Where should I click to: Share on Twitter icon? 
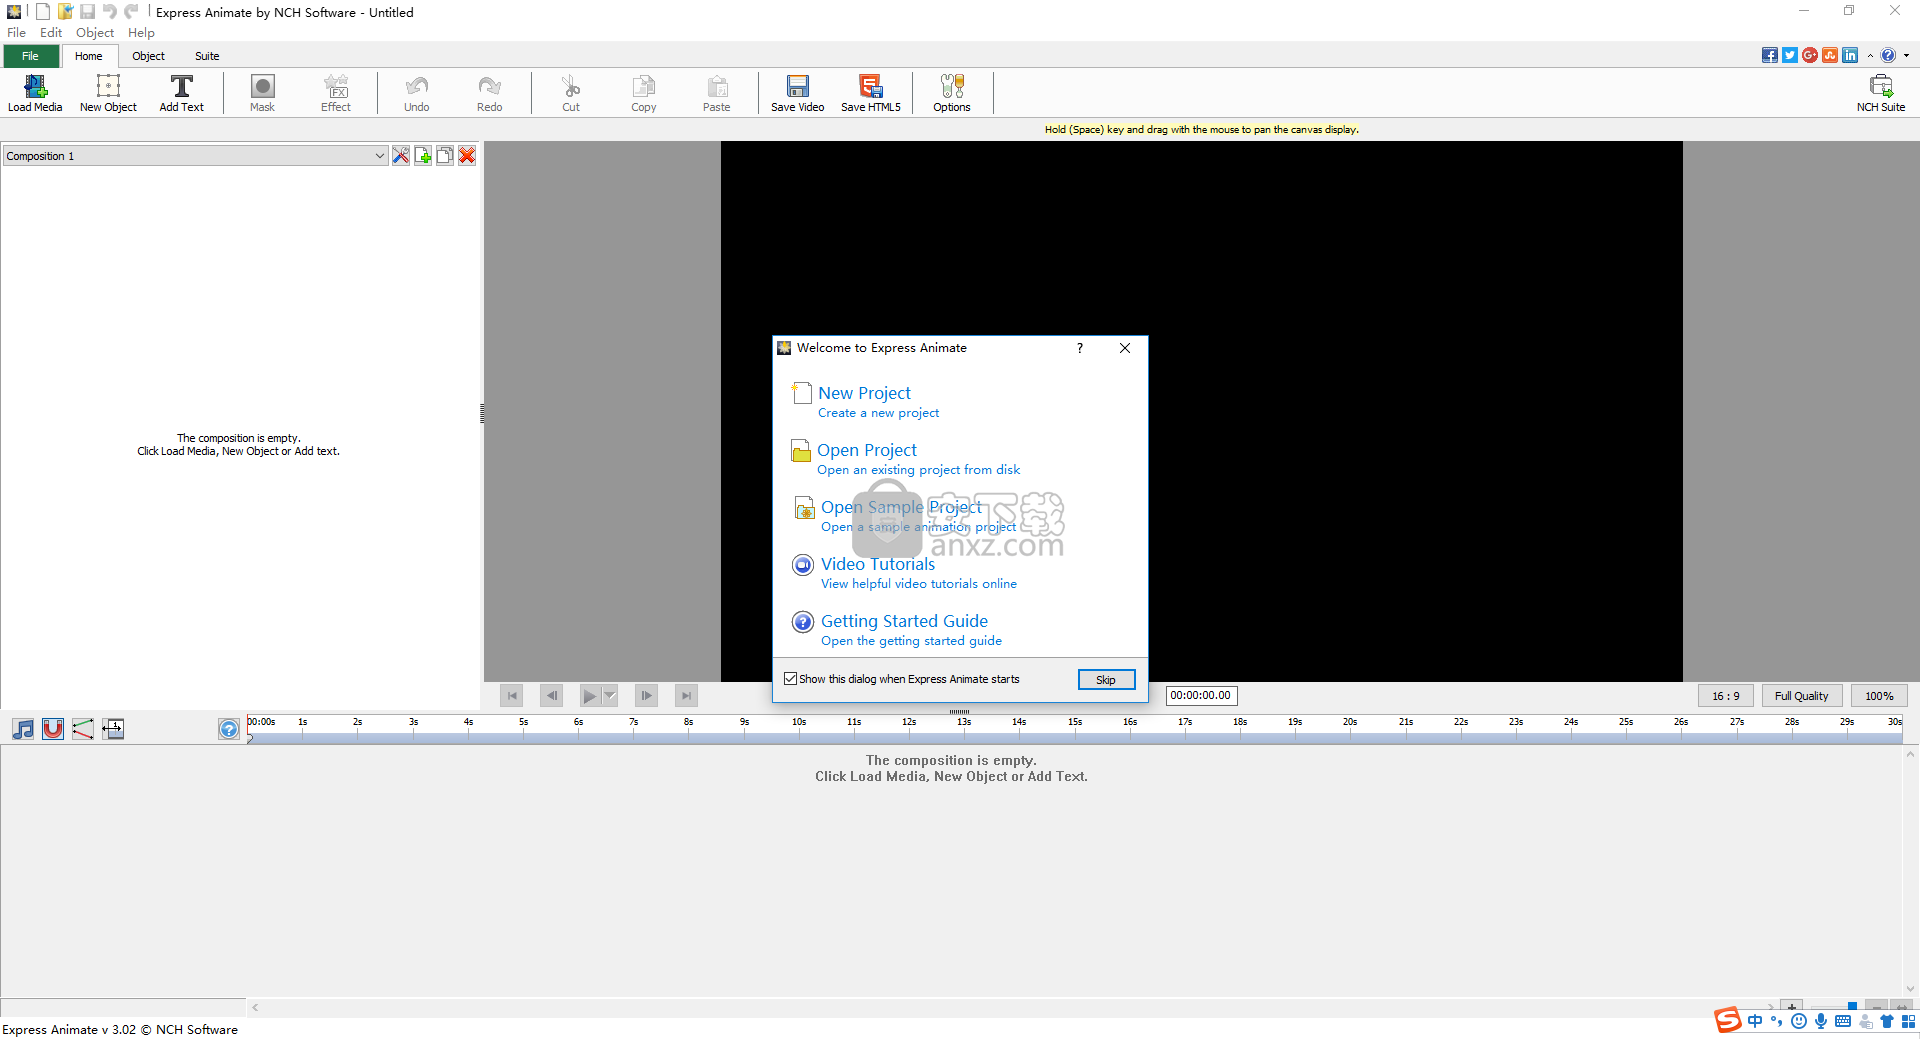pyautogui.click(x=1790, y=55)
